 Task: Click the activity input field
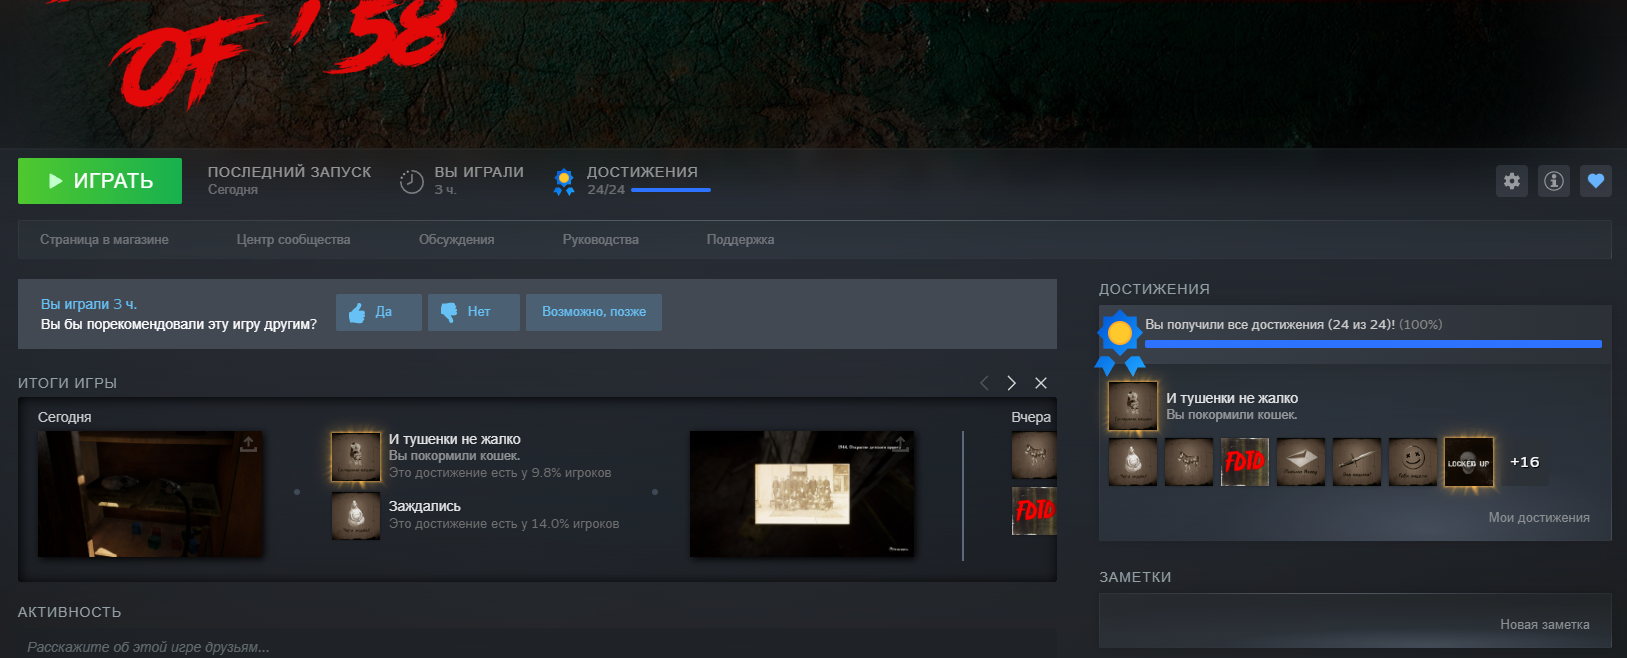point(537,646)
